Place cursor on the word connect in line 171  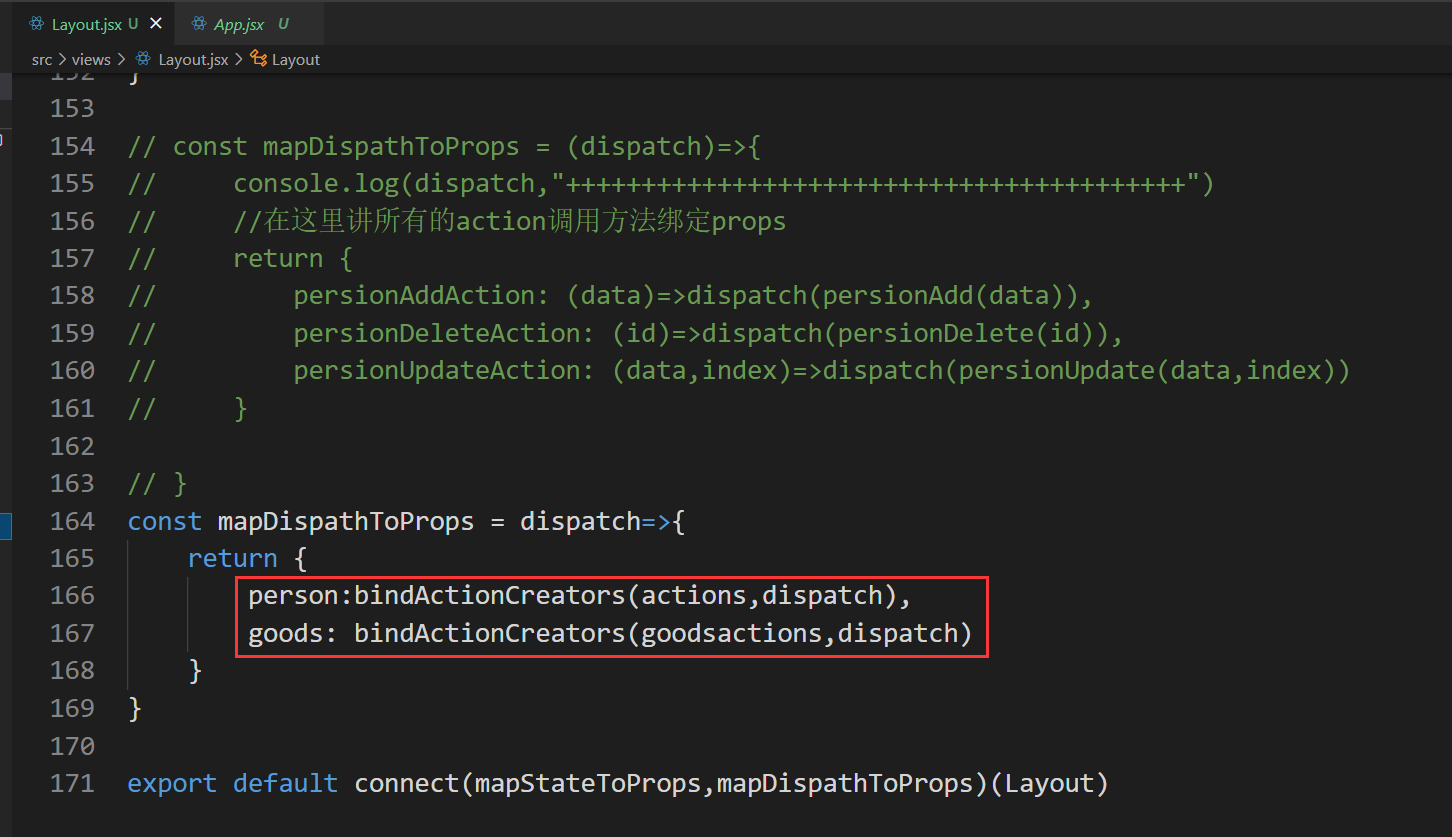(406, 783)
